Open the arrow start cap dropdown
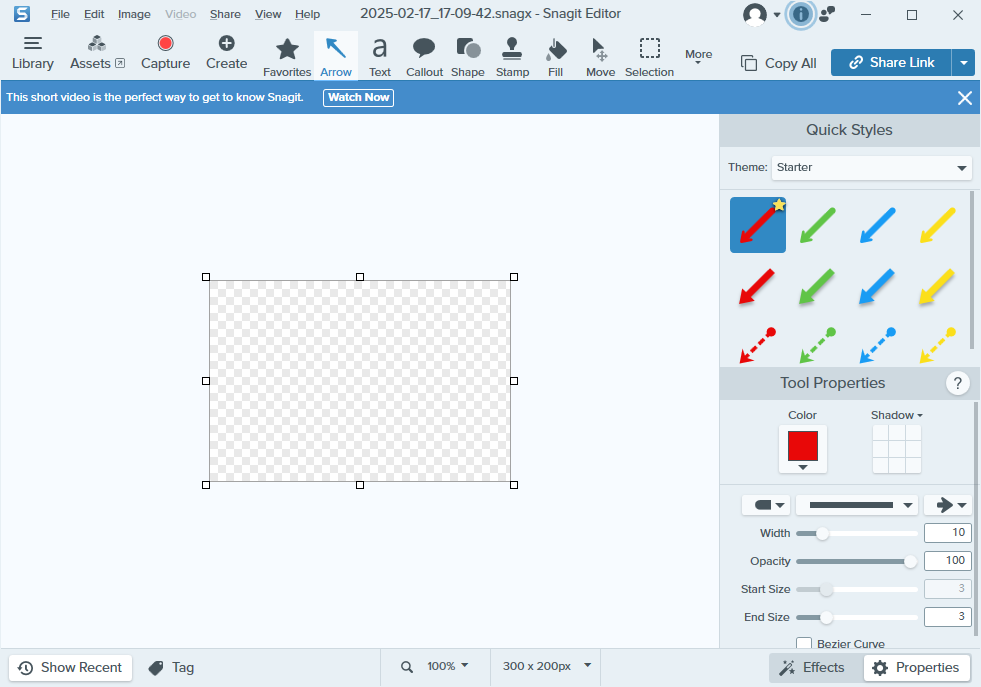Screen dimensions: 981x687 (x=766, y=505)
